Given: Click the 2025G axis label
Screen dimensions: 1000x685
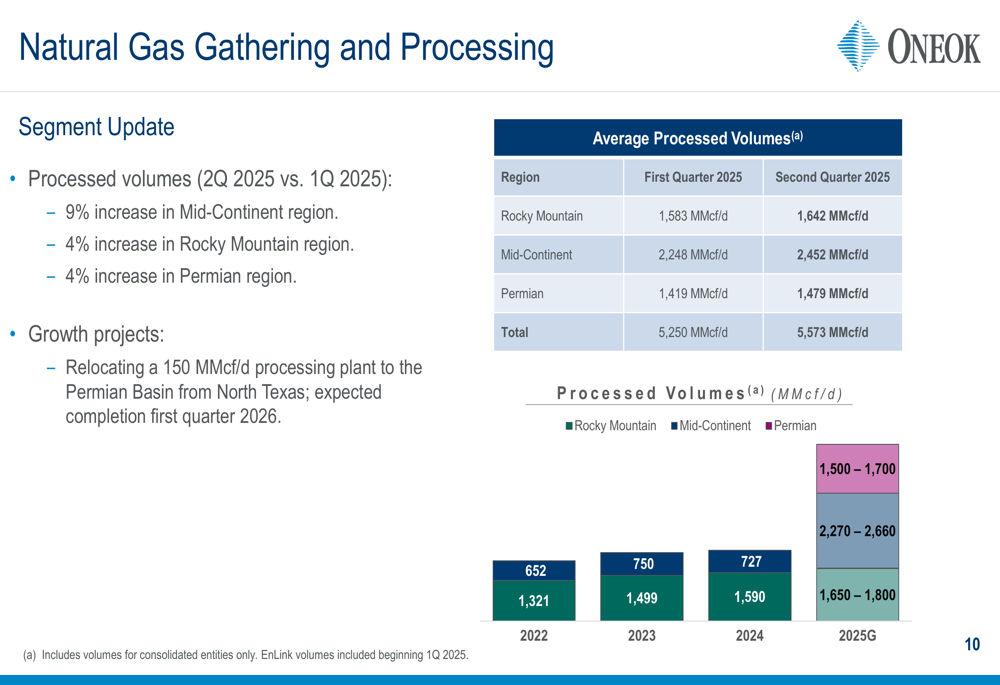Looking at the screenshot, I should [857, 636].
